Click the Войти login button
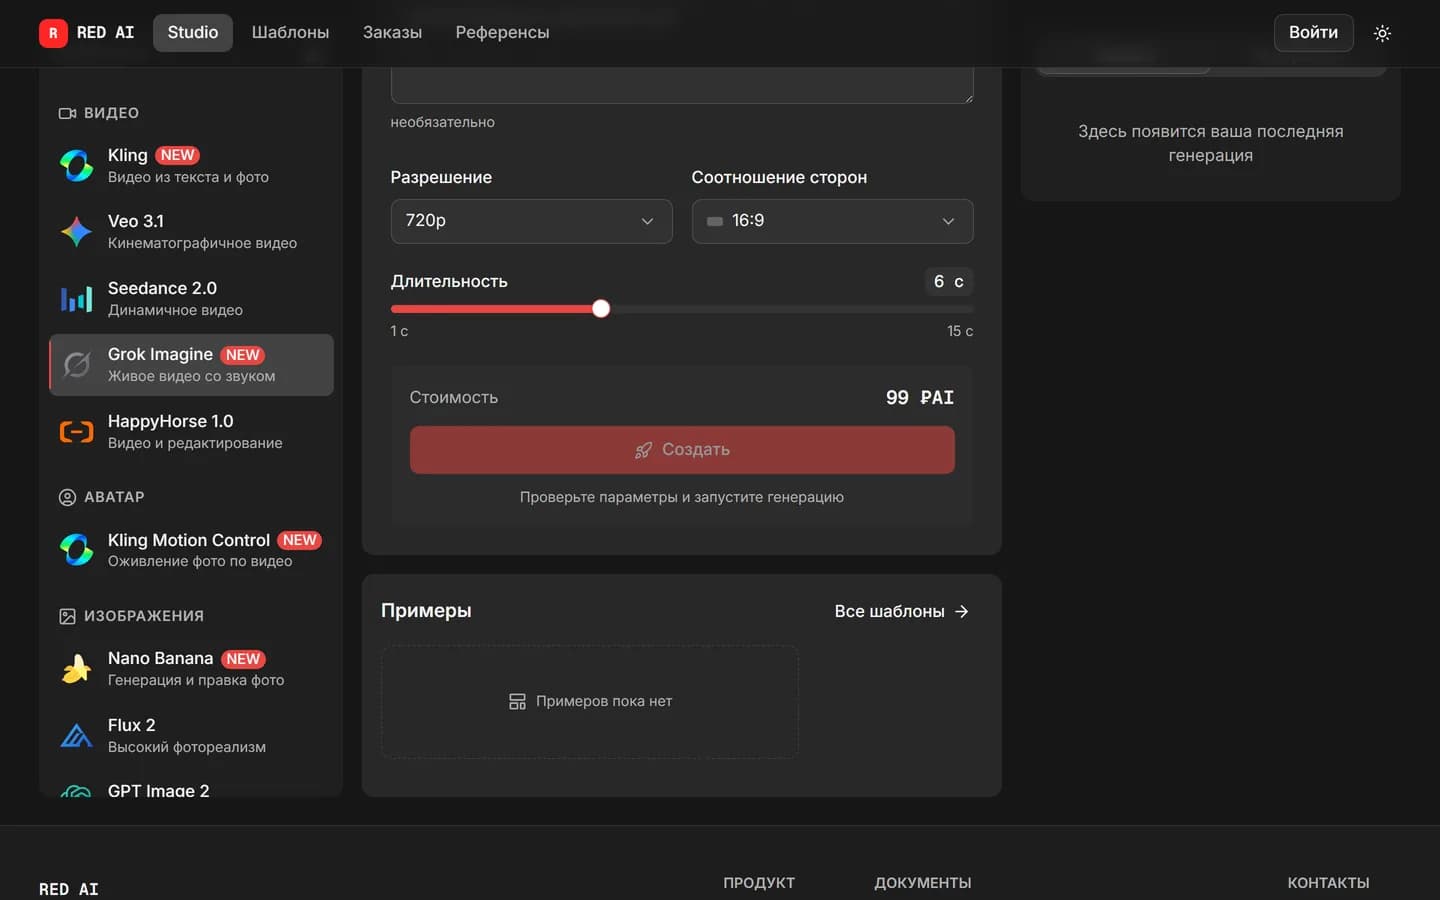The width and height of the screenshot is (1440, 900). pos(1313,33)
